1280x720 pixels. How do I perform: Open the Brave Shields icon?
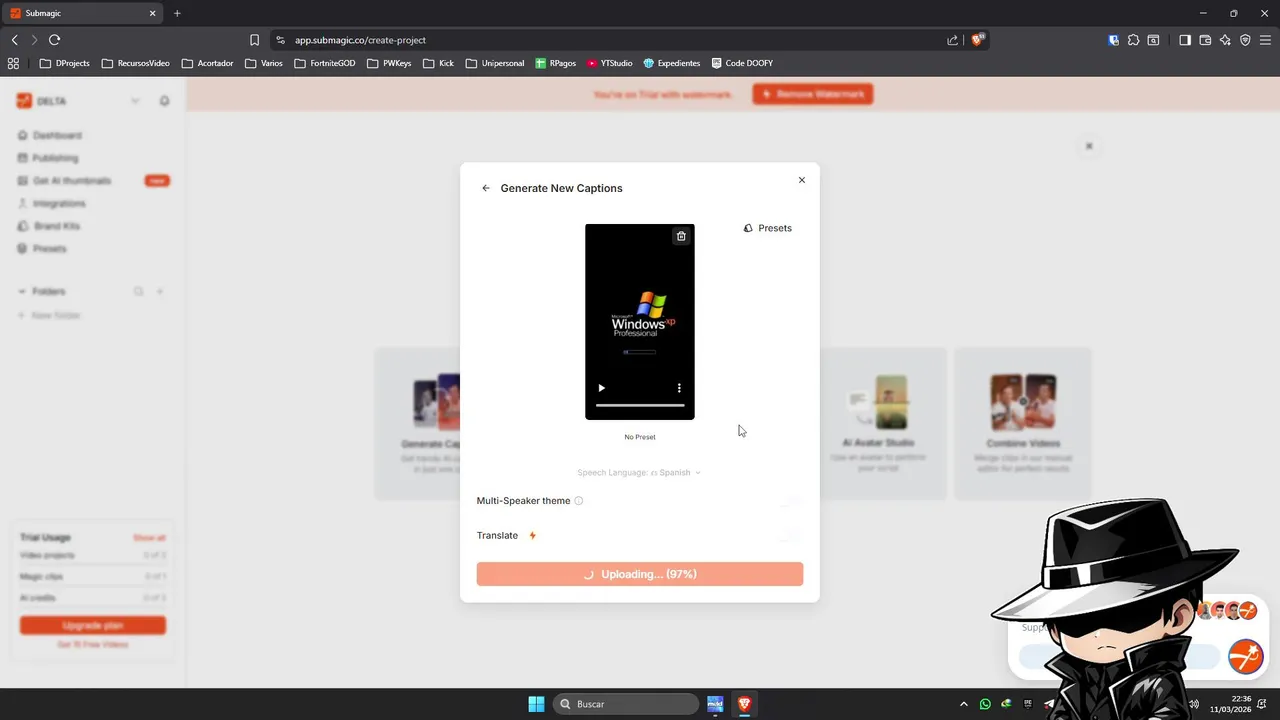coord(978,40)
